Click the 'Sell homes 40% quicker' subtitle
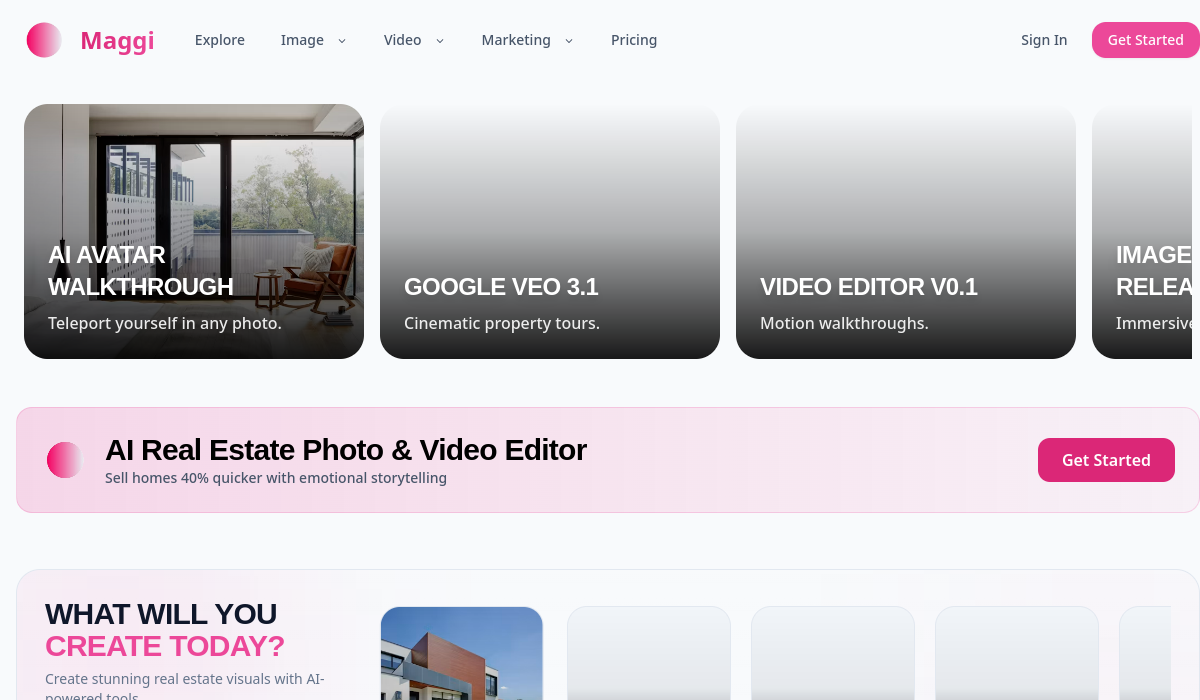This screenshot has height=700, width=1200. [x=276, y=478]
